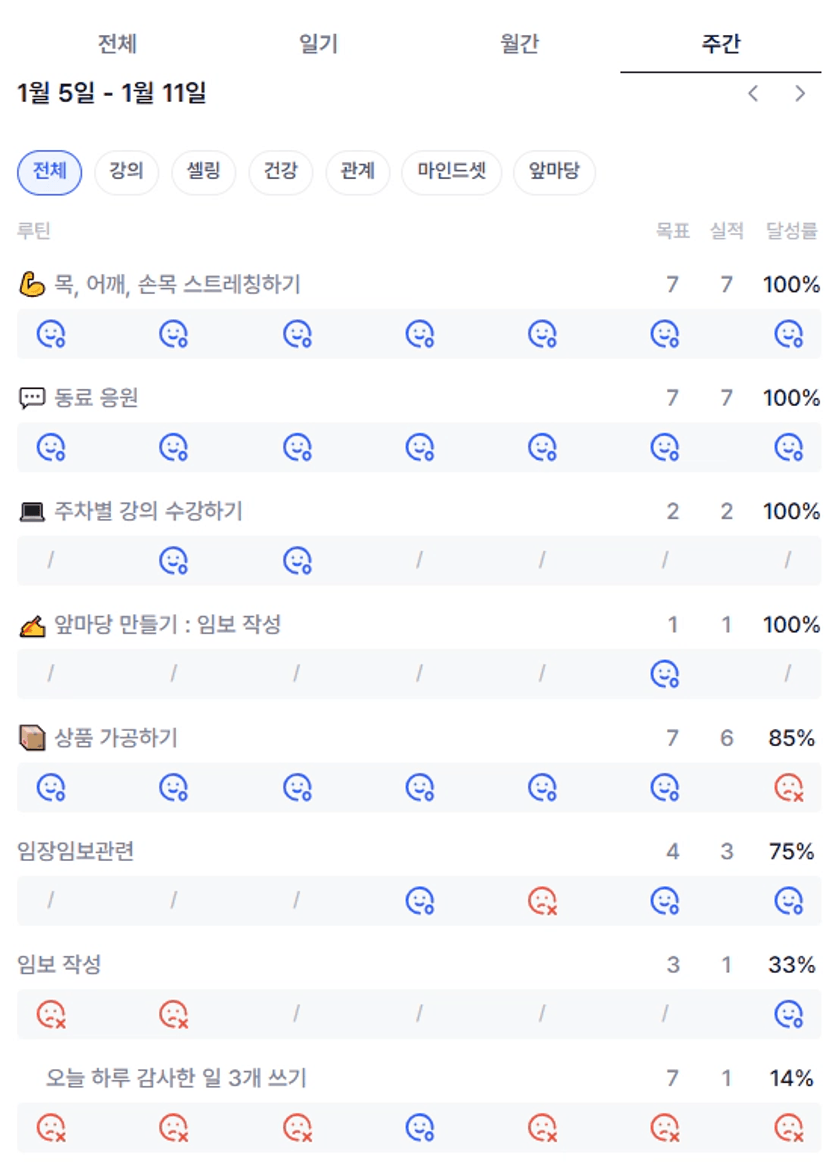Select the 건강 category filter
The height and width of the screenshot is (1170, 827).
280,171
